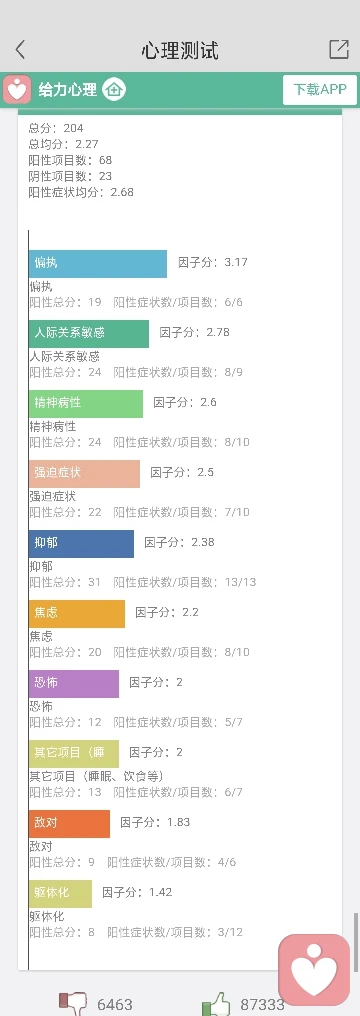Click the 下载APP button

tap(320, 89)
